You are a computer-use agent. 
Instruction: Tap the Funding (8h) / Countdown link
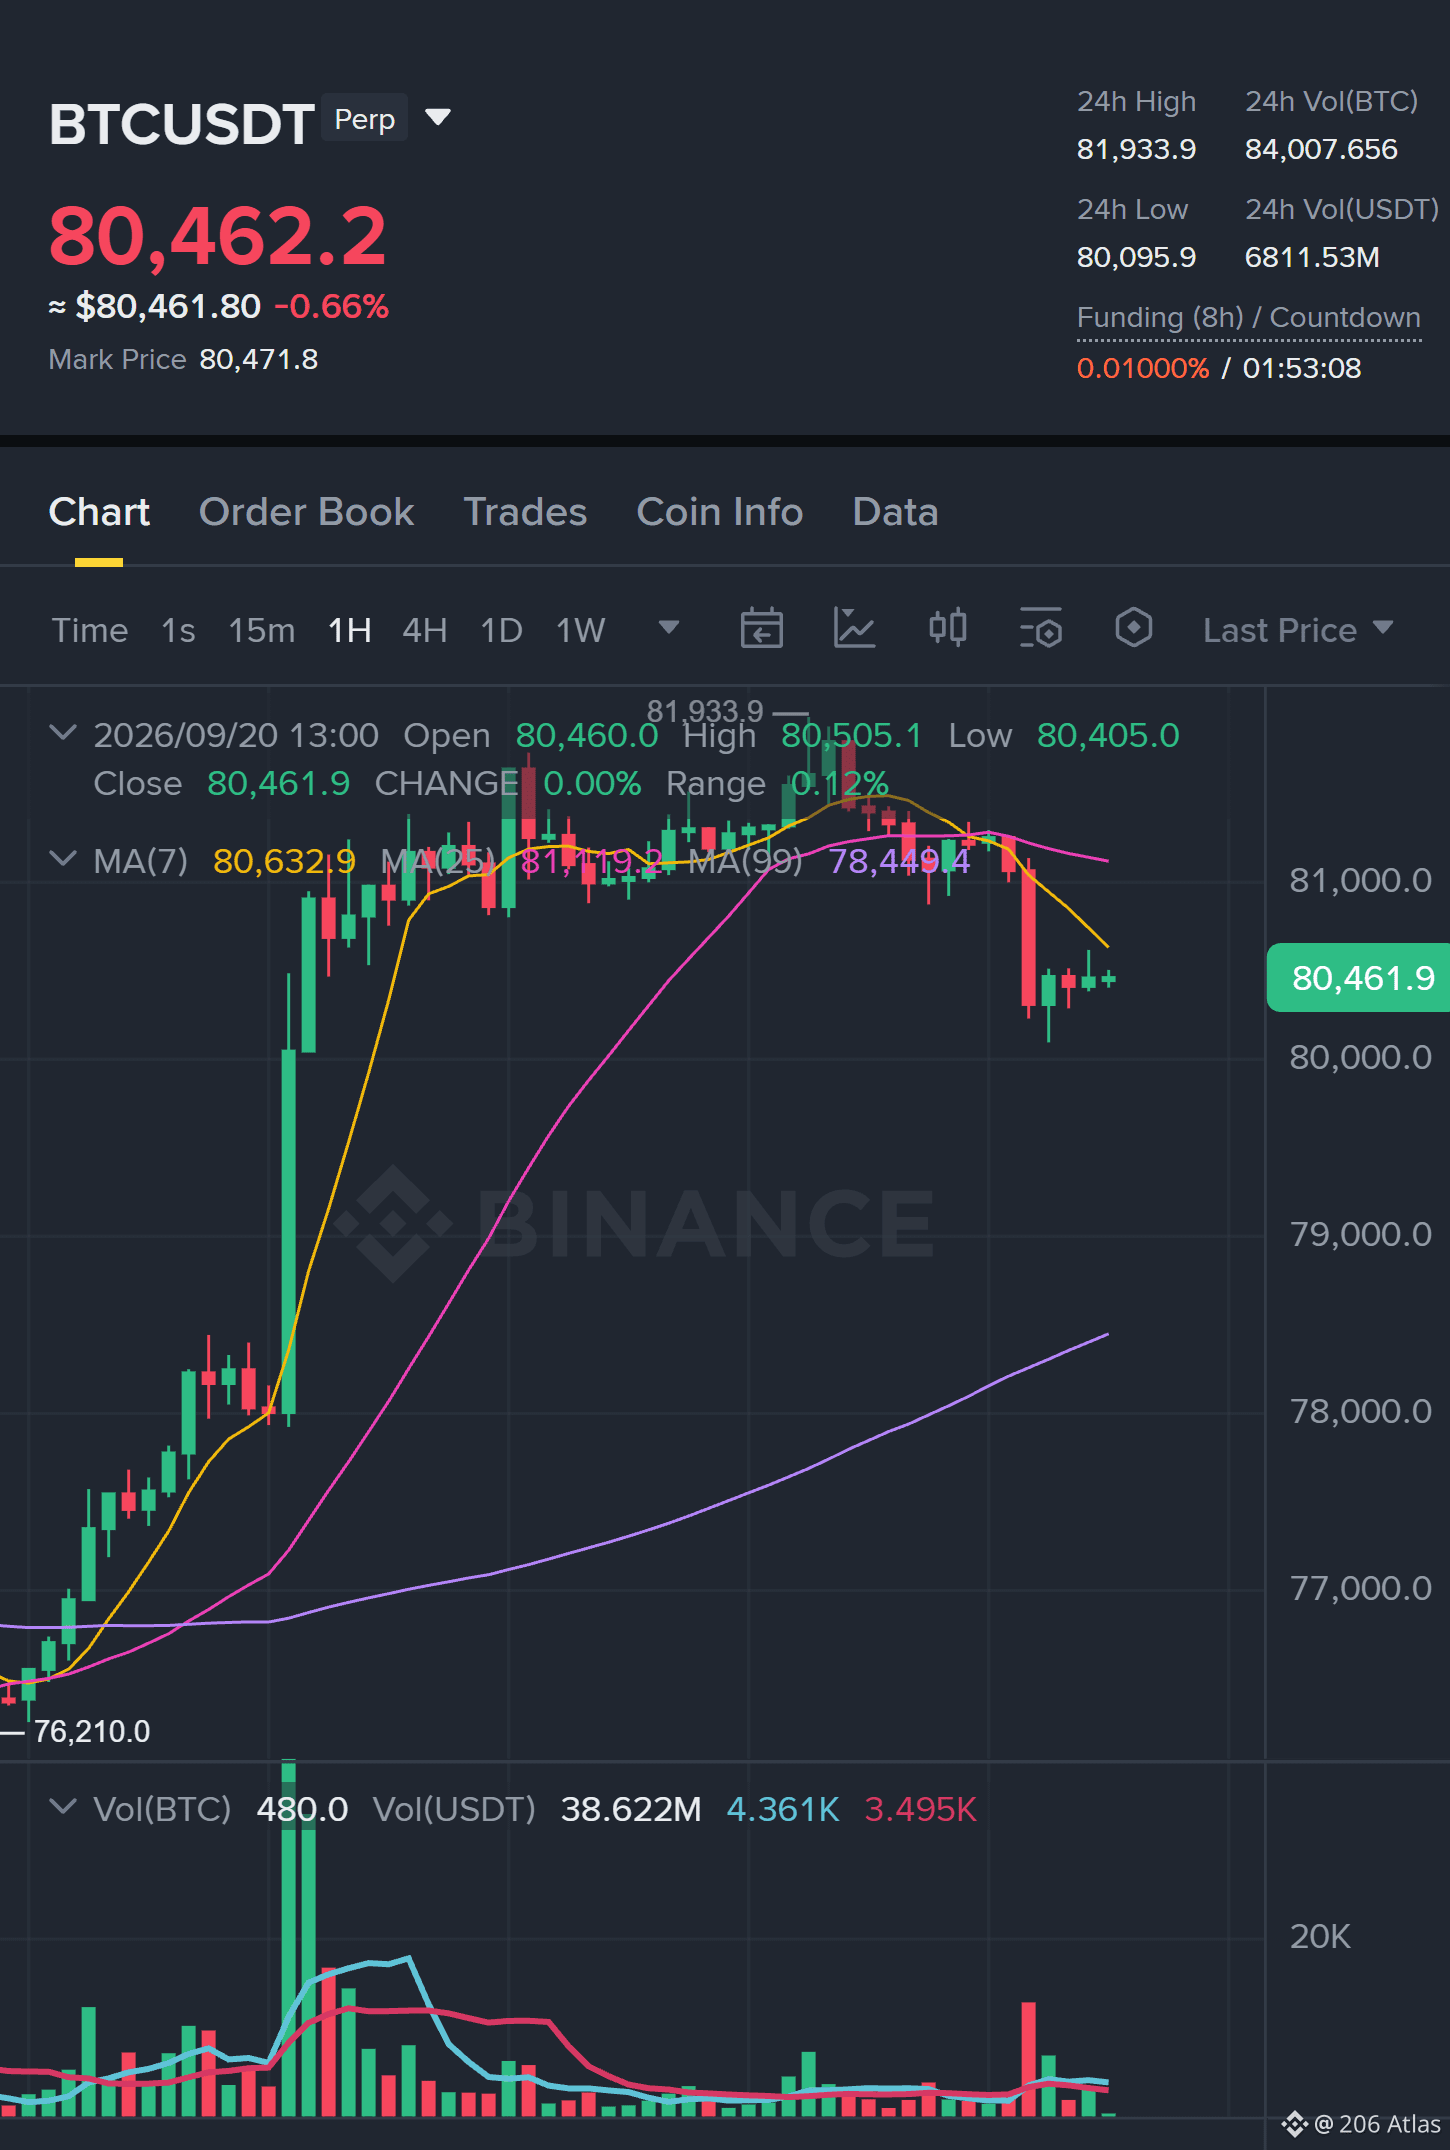[x=1249, y=318]
